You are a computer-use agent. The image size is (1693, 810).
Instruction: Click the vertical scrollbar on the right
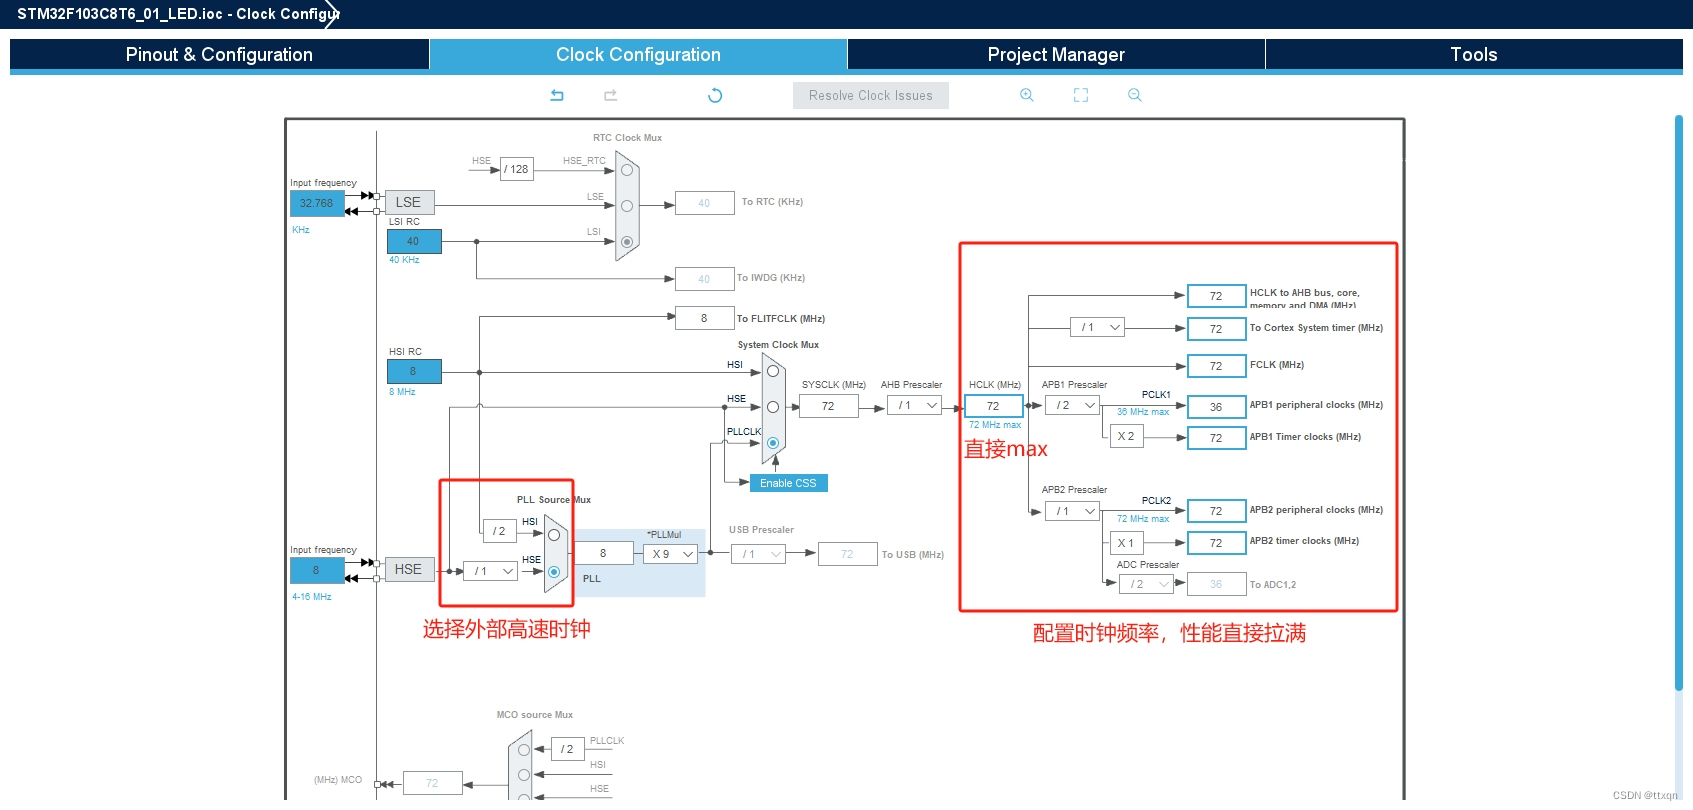1679,402
